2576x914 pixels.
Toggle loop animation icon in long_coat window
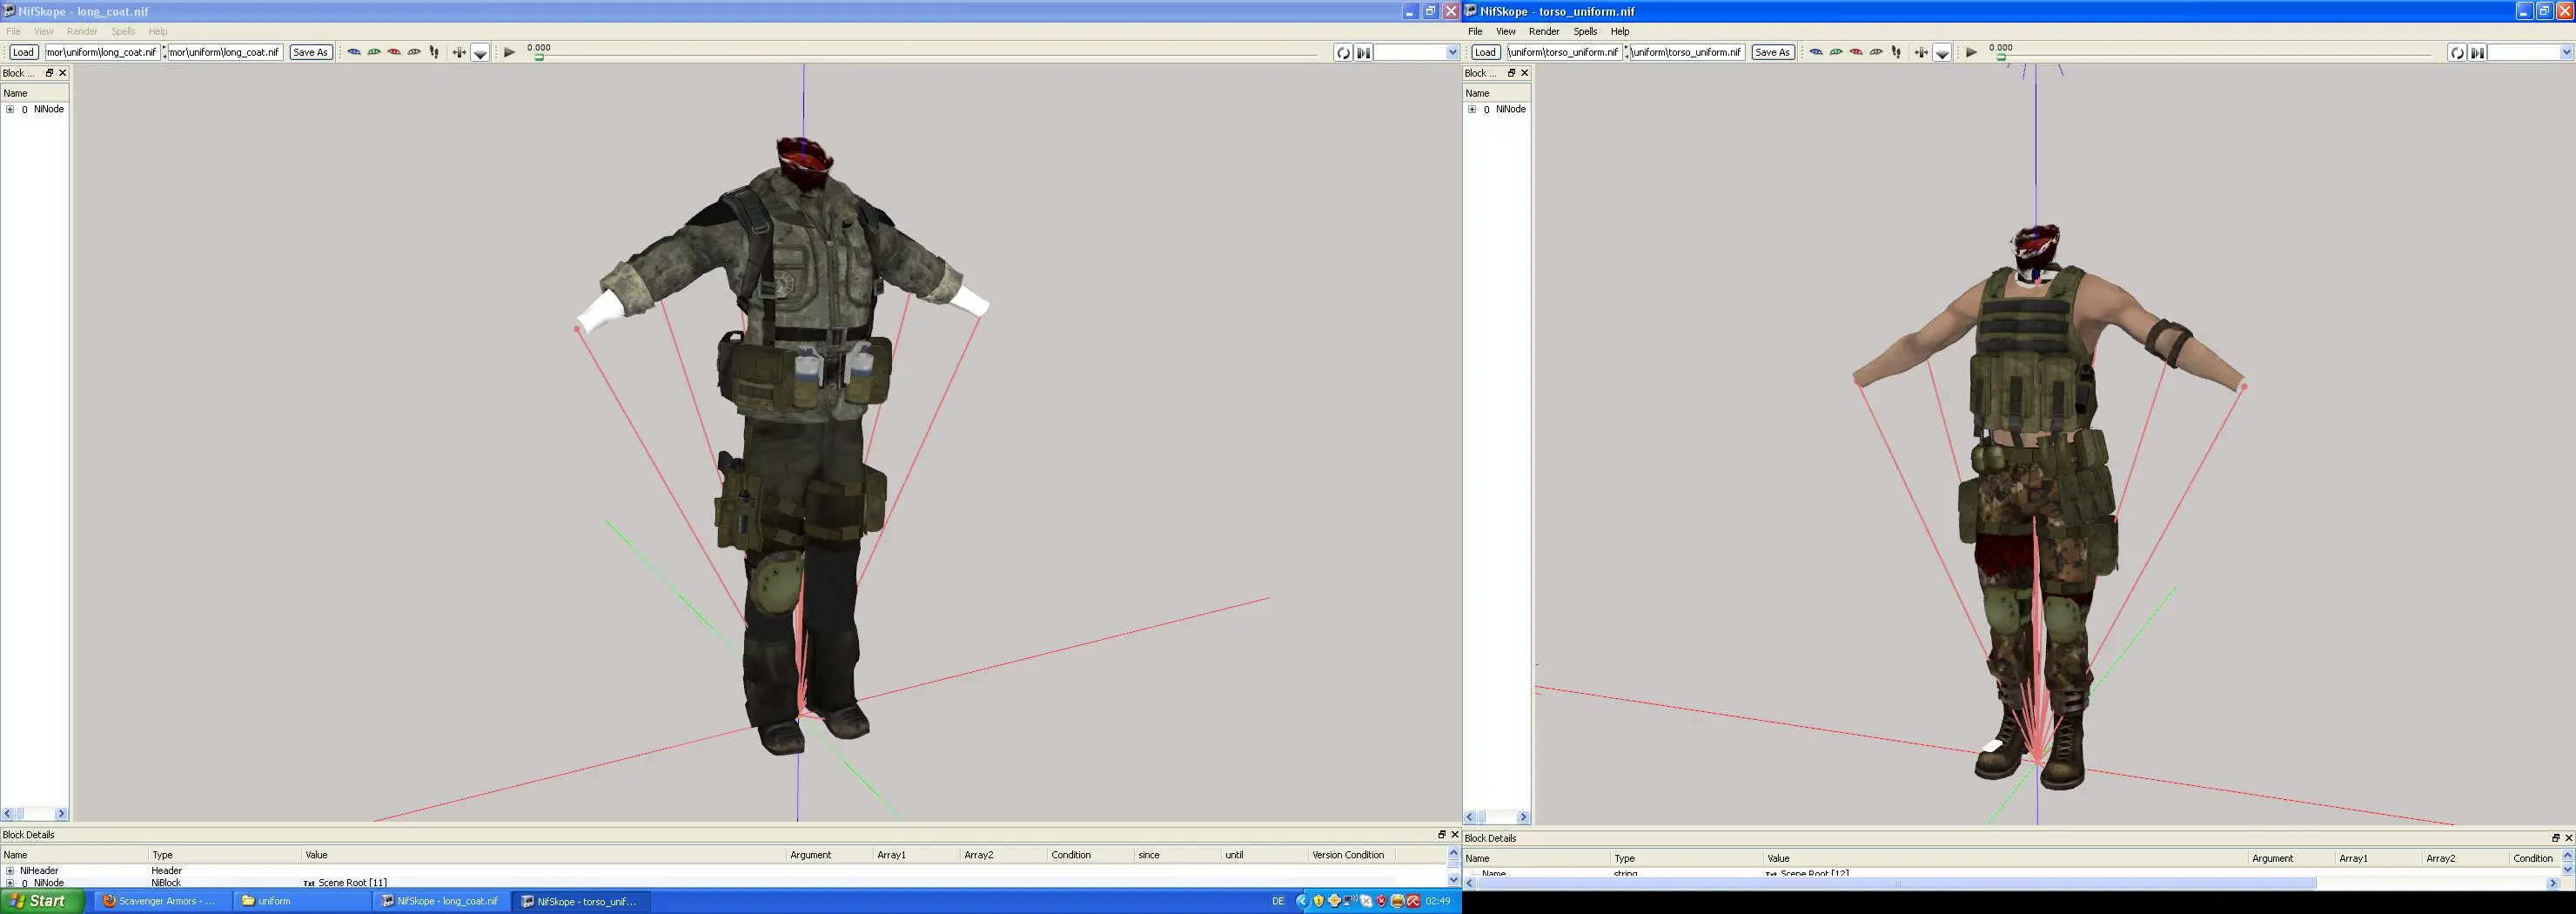tap(1343, 52)
